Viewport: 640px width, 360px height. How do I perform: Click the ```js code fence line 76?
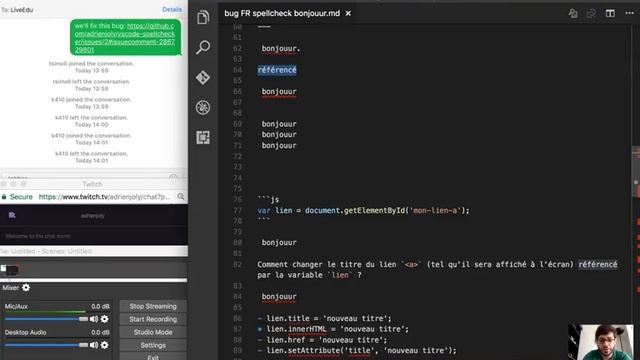coord(268,200)
